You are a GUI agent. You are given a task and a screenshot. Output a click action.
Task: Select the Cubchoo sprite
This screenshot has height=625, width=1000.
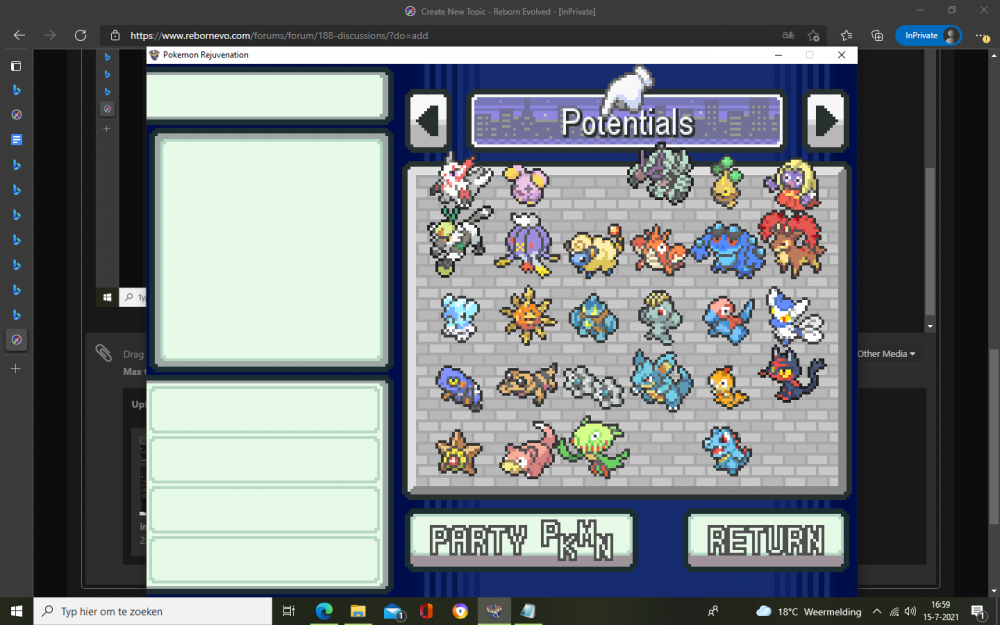click(459, 317)
